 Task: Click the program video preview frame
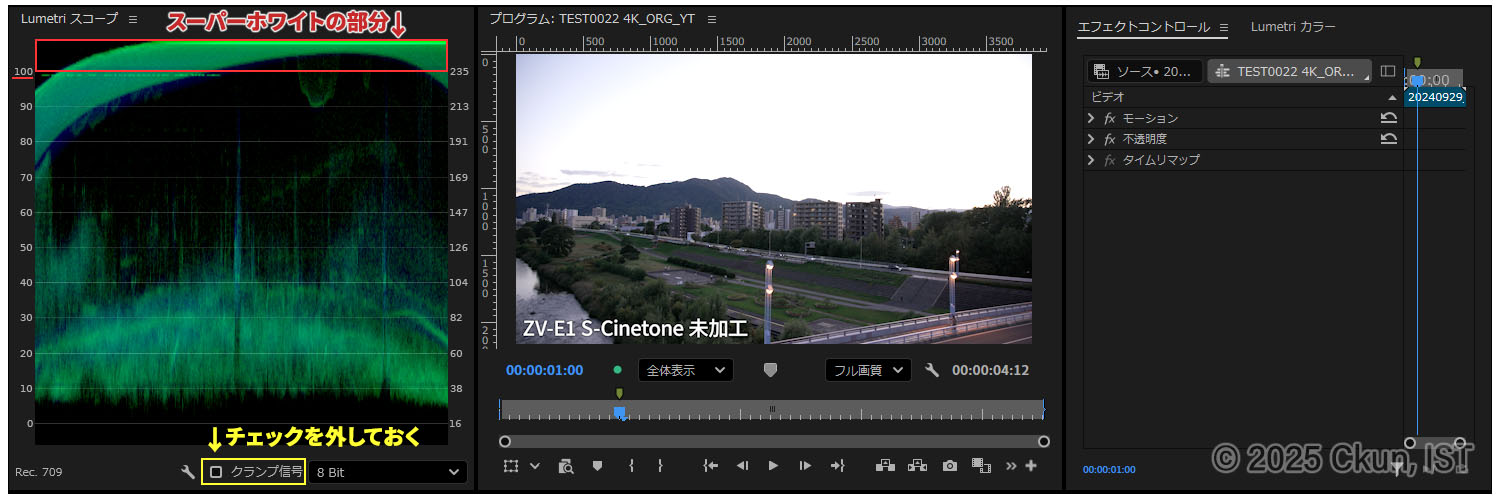(x=773, y=198)
